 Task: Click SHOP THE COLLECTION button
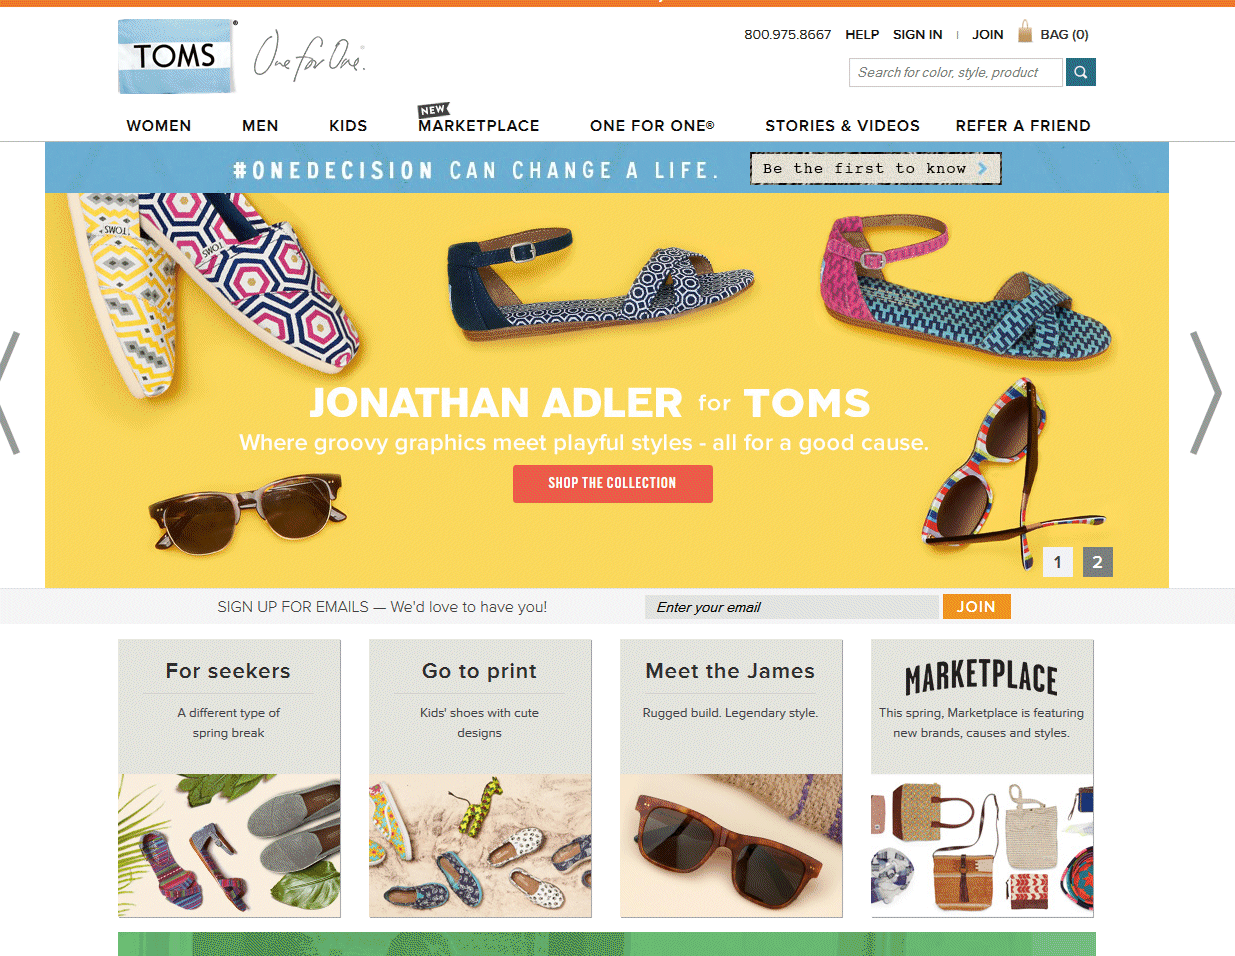point(613,483)
